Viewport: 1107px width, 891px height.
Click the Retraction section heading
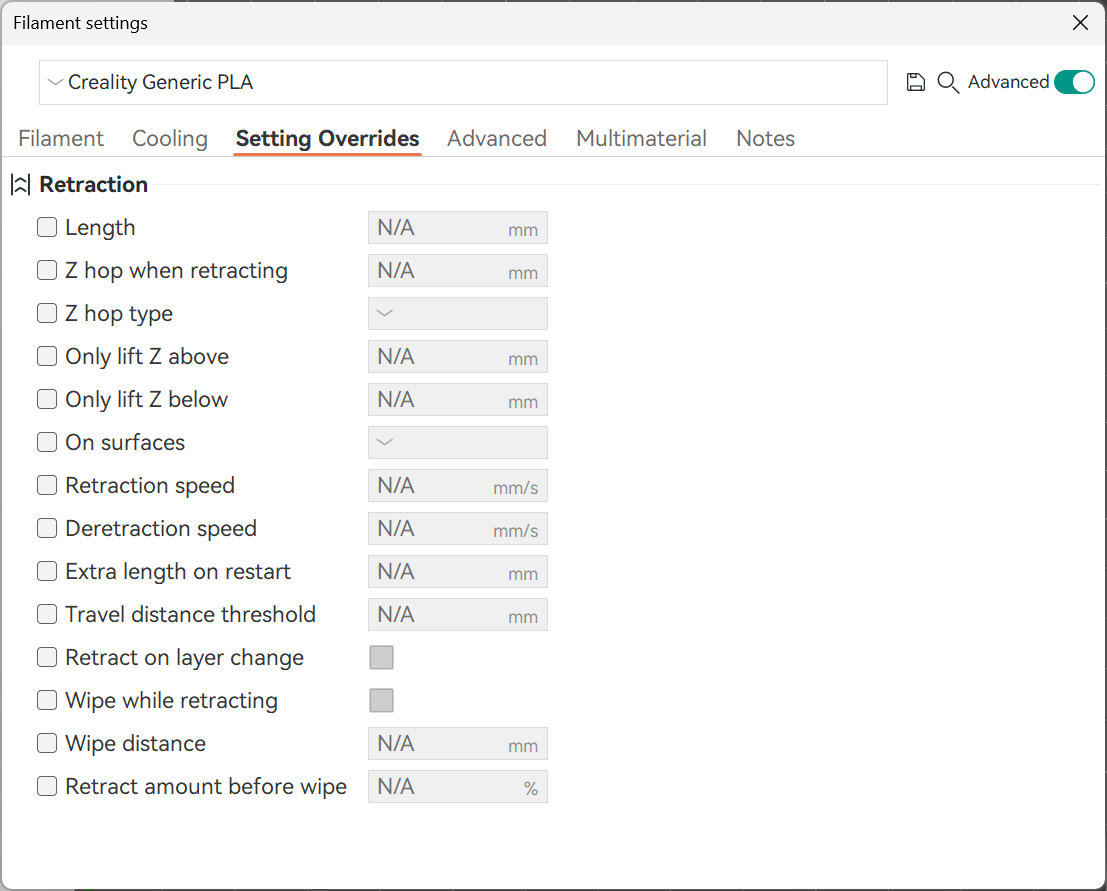[x=93, y=185]
